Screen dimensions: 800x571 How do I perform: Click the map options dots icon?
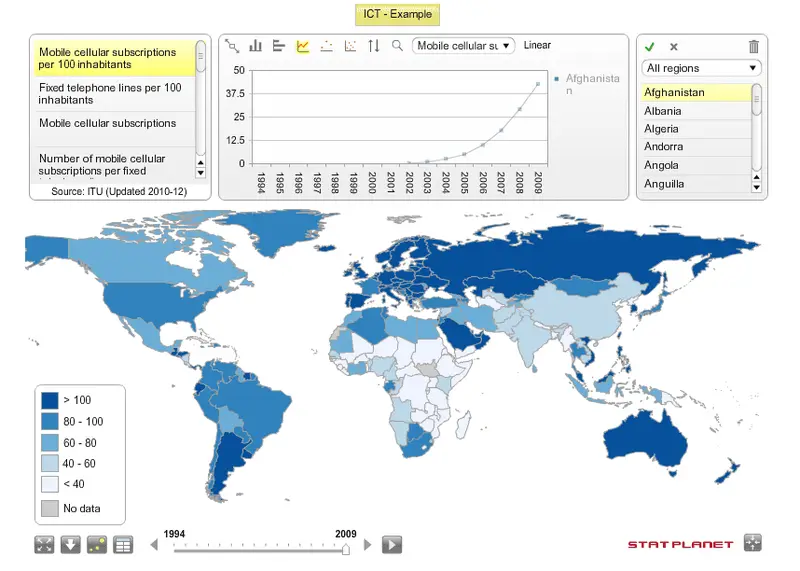(x=97, y=544)
